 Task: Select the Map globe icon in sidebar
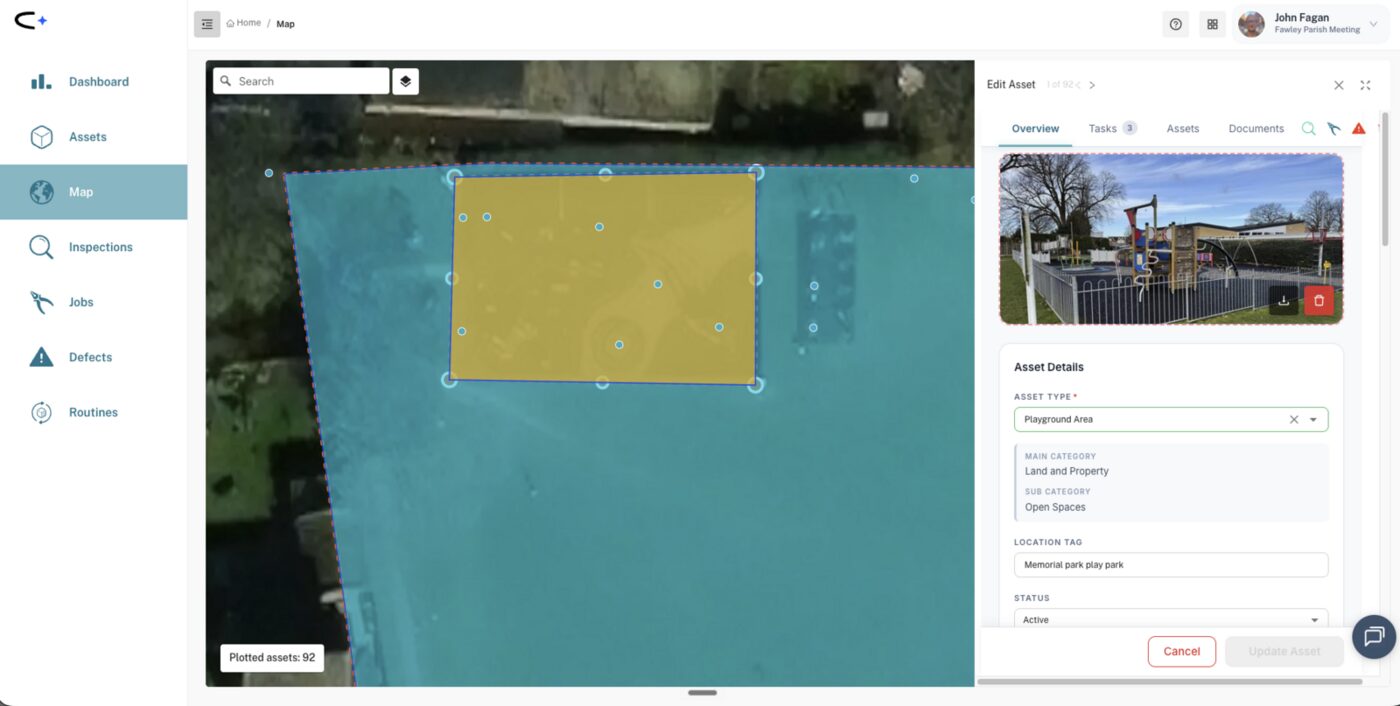[41, 192]
